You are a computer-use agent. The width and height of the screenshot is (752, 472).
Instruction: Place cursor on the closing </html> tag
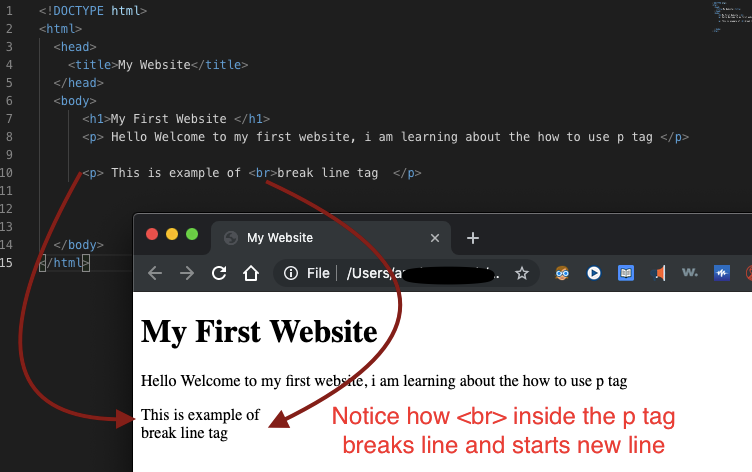coord(64,263)
